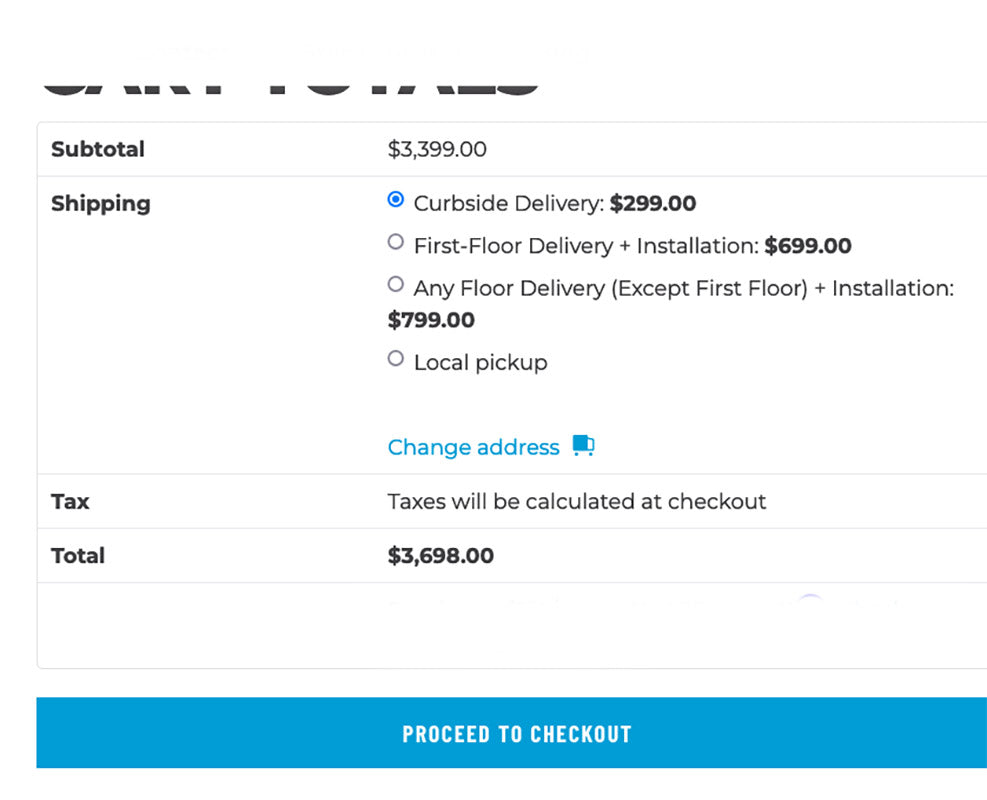Click the $3,399.00 subtotal amount
This screenshot has width=987, height=800.
[x=437, y=149]
